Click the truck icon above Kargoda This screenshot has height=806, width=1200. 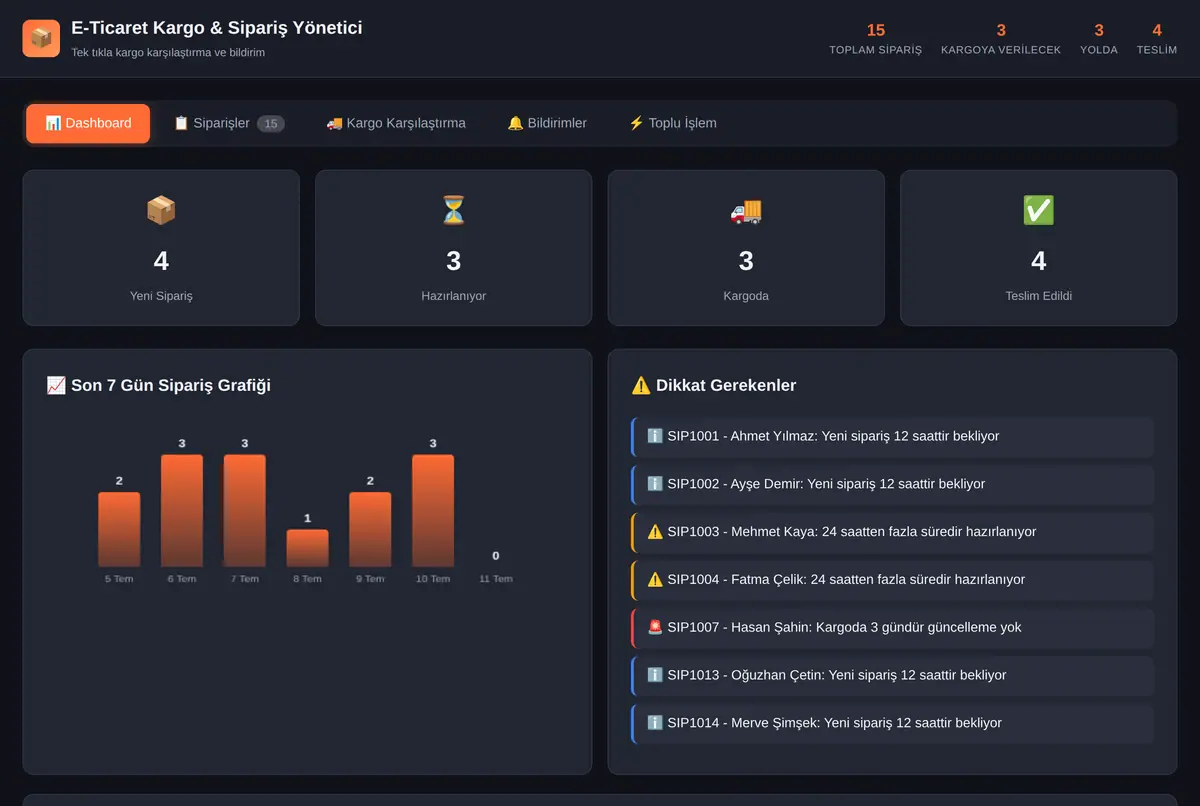click(x=746, y=210)
